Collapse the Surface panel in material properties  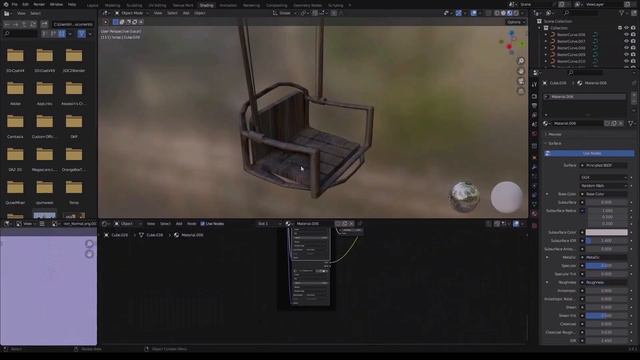[x=554, y=144]
